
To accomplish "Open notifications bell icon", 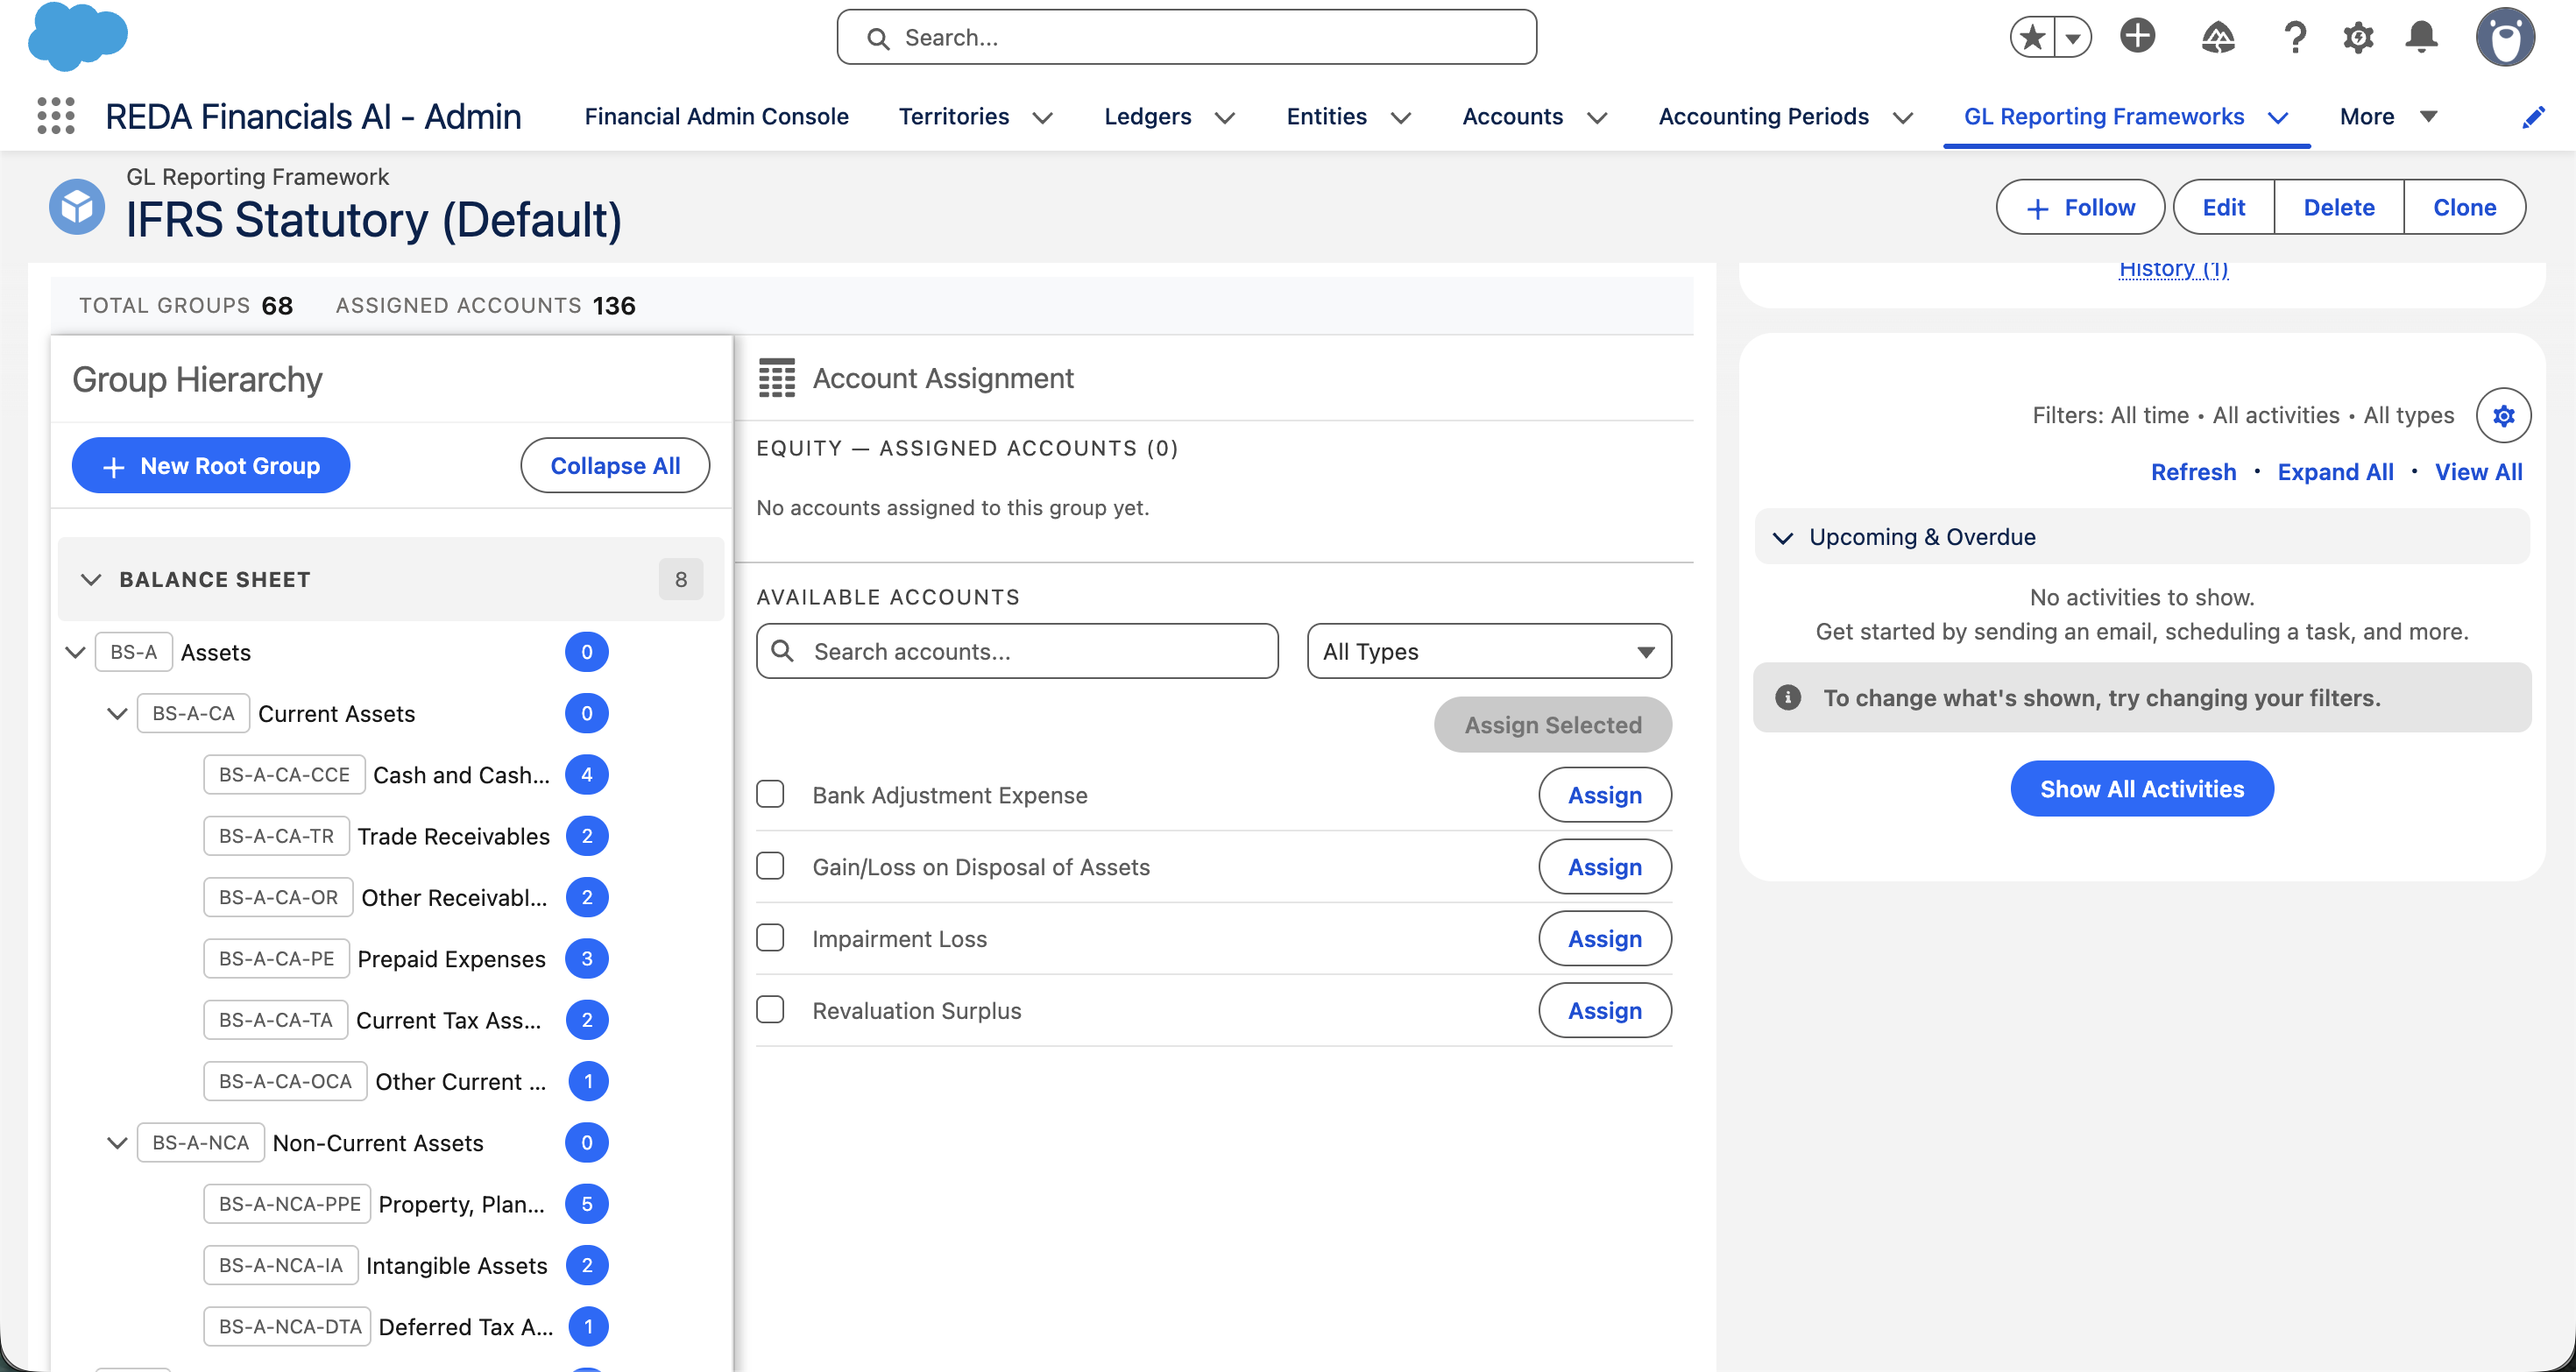I will pyautogui.click(x=2421, y=37).
